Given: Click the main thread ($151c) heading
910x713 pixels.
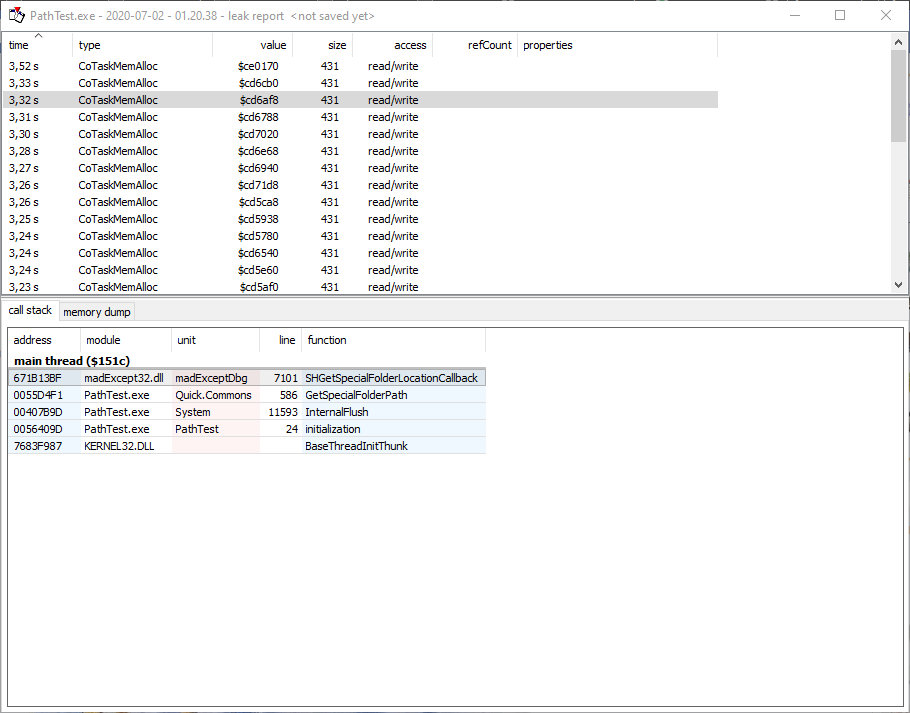Looking at the screenshot, I should [72, 361].
